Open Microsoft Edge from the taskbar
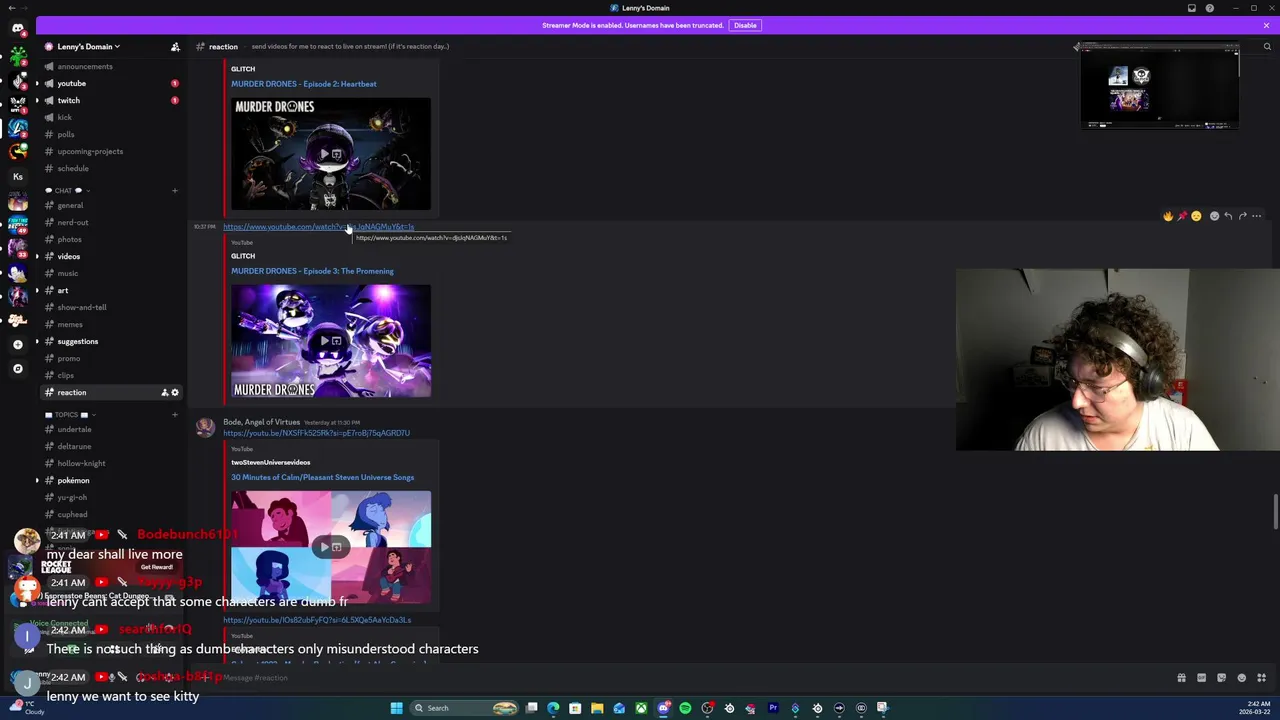 (553, 708)
